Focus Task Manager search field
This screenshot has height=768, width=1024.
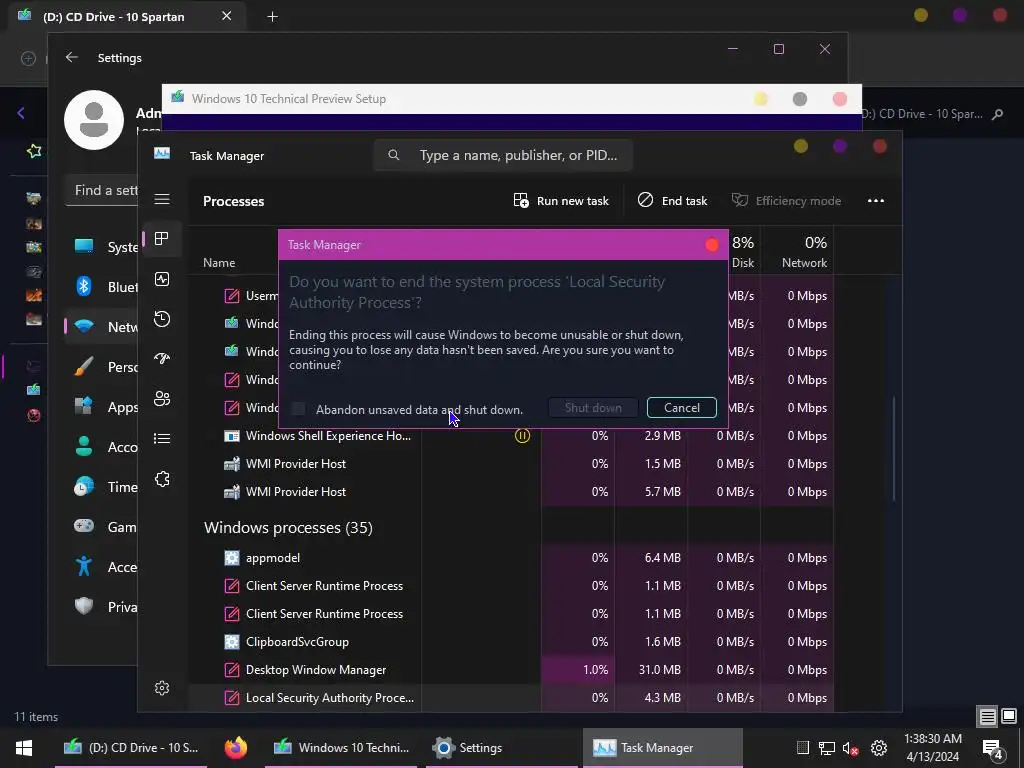[503, 155]
